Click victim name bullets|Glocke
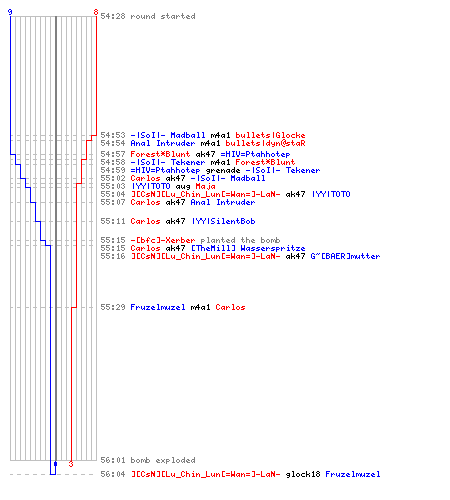Viewport: 450px width, 500px height. coord(270,135)
